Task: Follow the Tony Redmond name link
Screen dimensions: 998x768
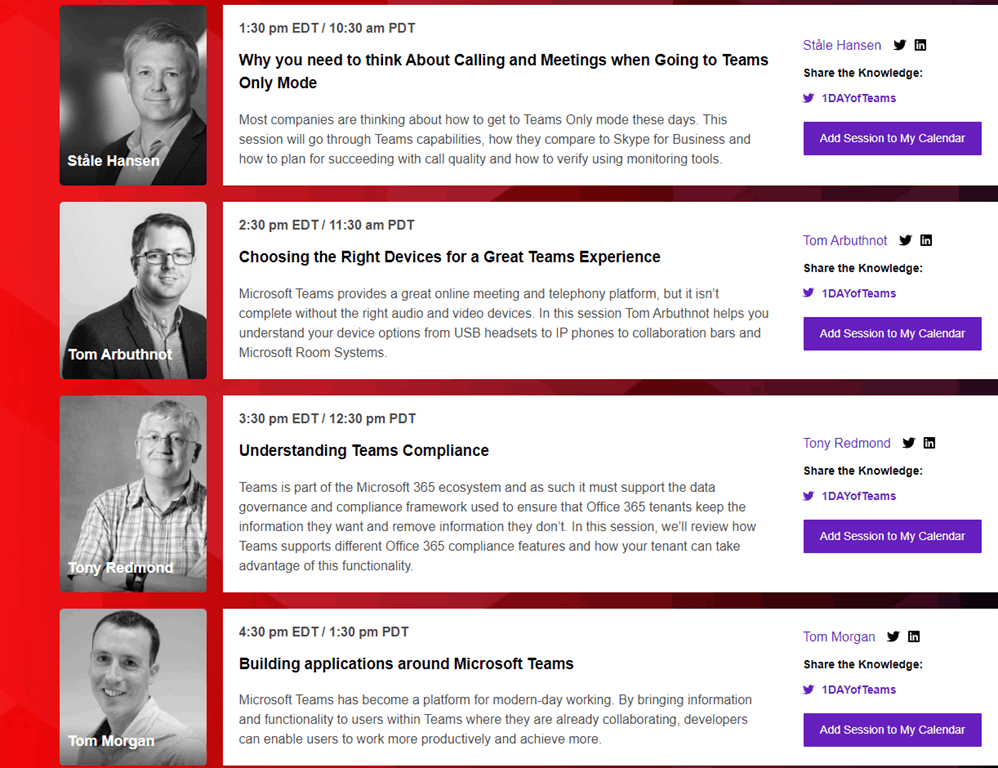Action: (846, 443)
